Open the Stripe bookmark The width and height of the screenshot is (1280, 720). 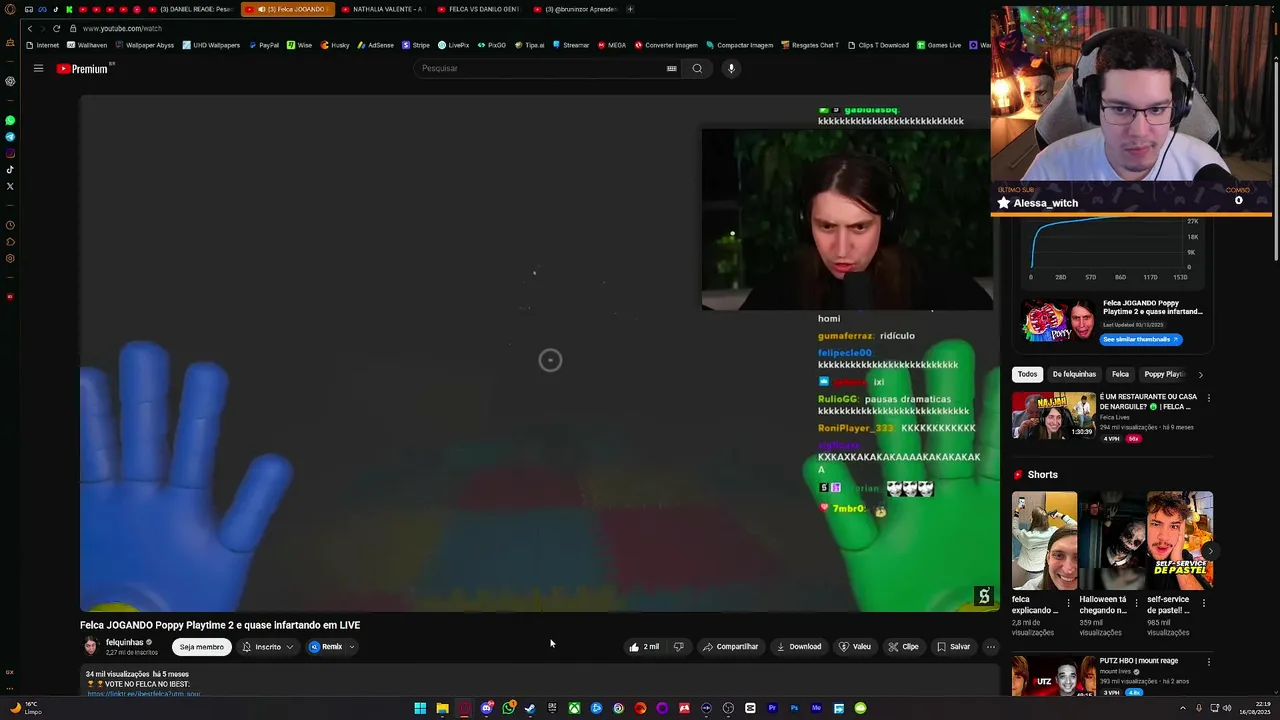[x=416, y=45]
